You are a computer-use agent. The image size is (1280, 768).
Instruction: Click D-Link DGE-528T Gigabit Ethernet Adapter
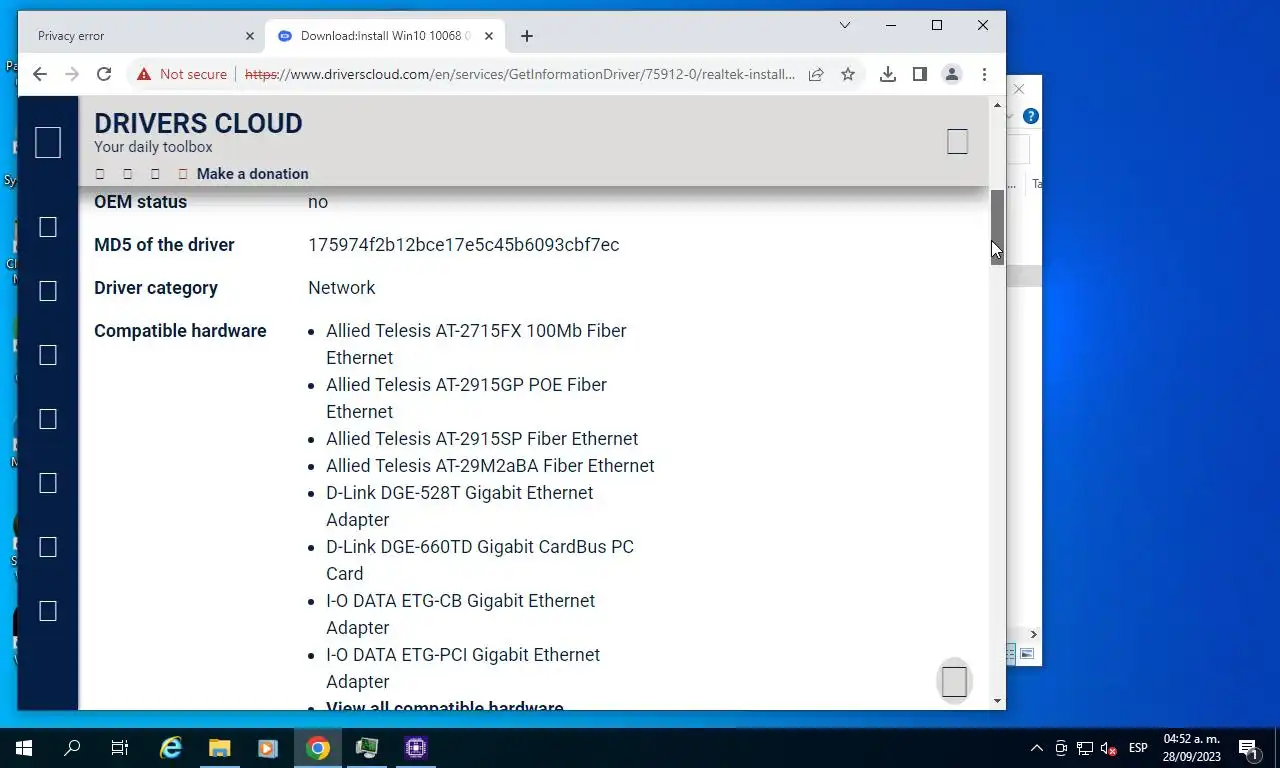[x=459, y=506]
